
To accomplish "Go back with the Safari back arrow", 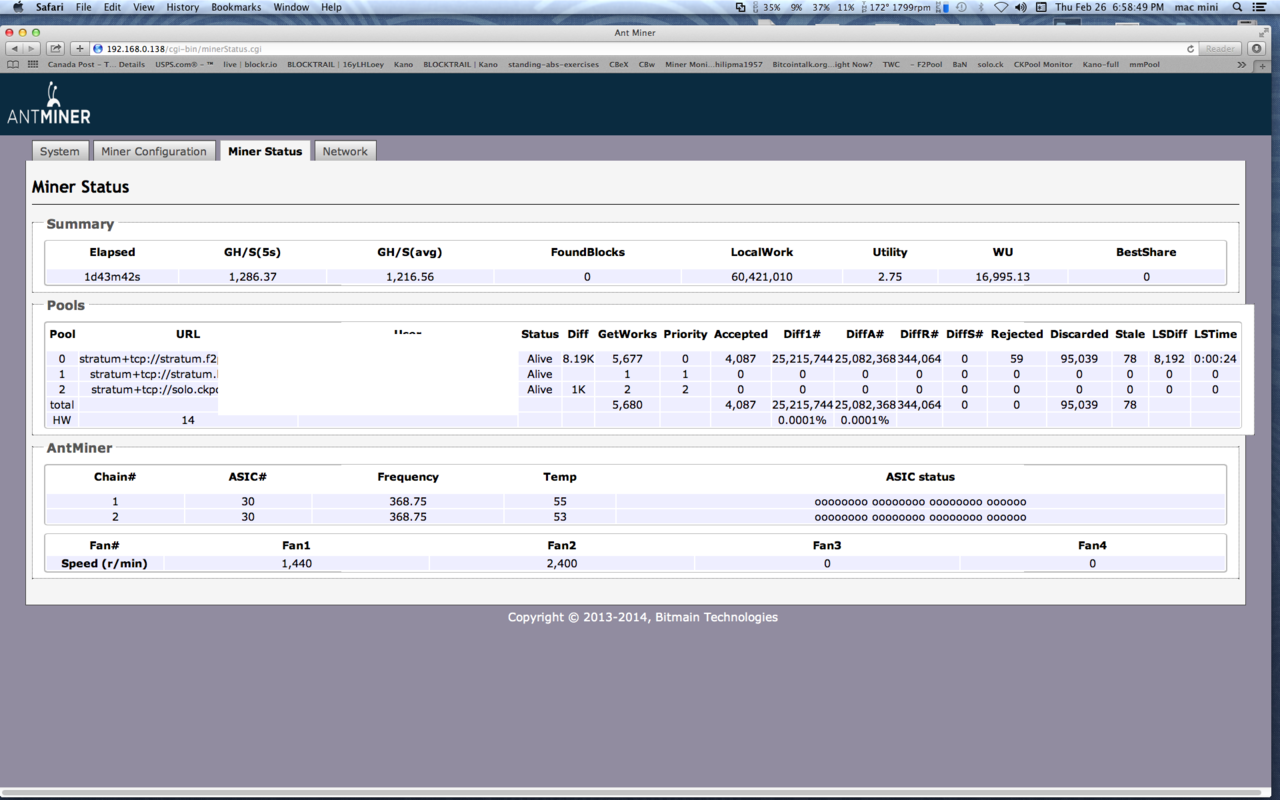I will pyautogui.click(x=15, y=48).
